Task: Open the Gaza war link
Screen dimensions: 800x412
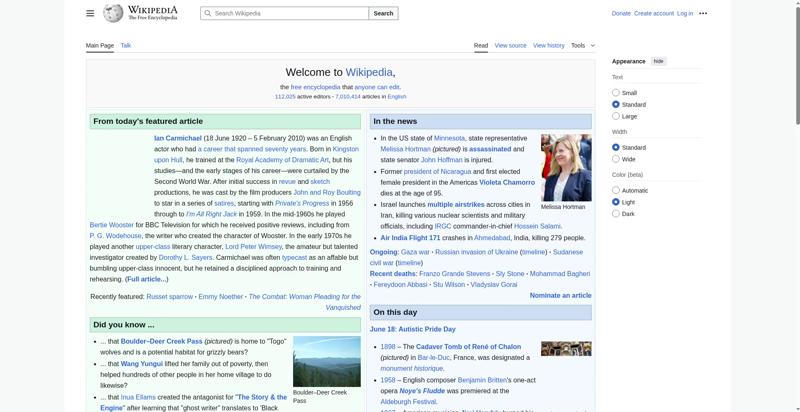Action: point(415,252)
